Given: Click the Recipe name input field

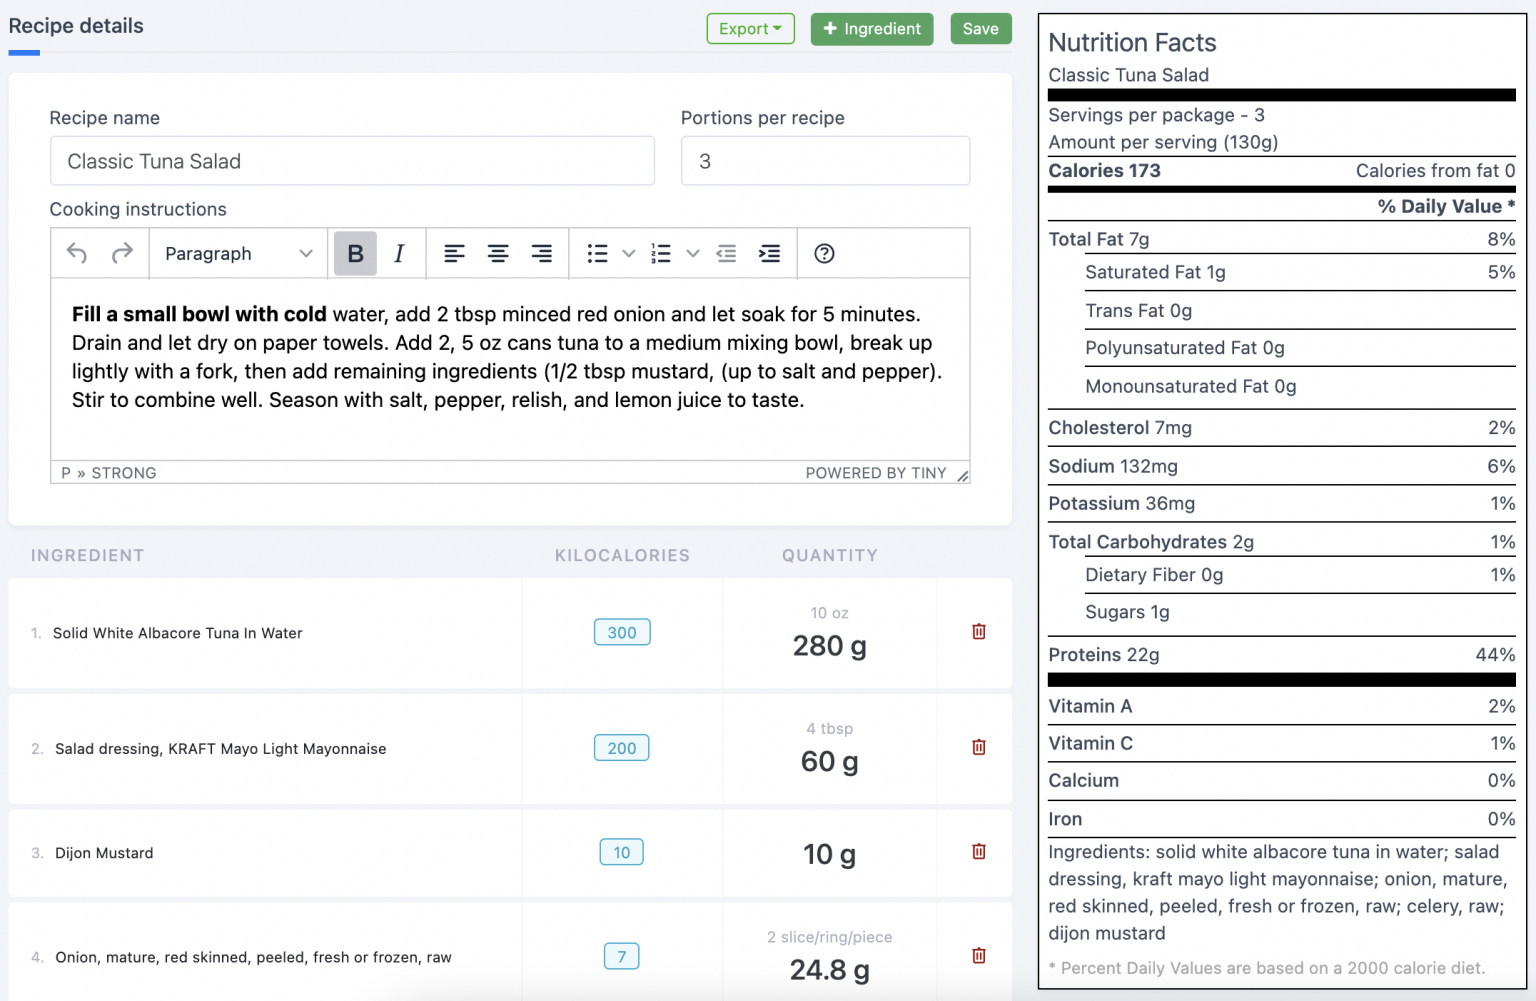Looking at the screenshot, I should pyautogui.click(x=352, y=160).
